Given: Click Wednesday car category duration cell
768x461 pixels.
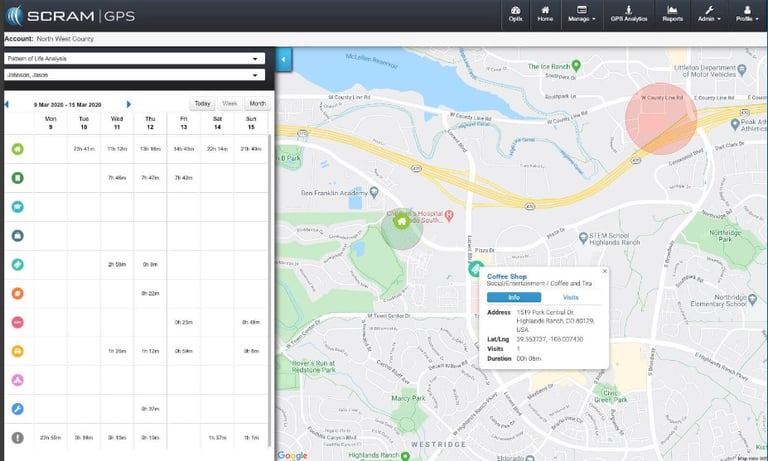Looking at the screenshot, I should click(117, 351).
